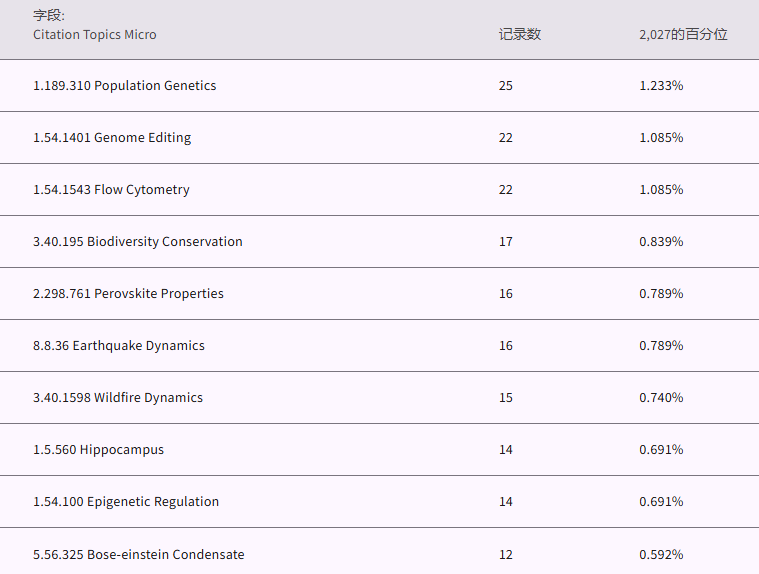Click the 8.8.36 Earthquake Dynamics topic

click(x=118, y=346)
